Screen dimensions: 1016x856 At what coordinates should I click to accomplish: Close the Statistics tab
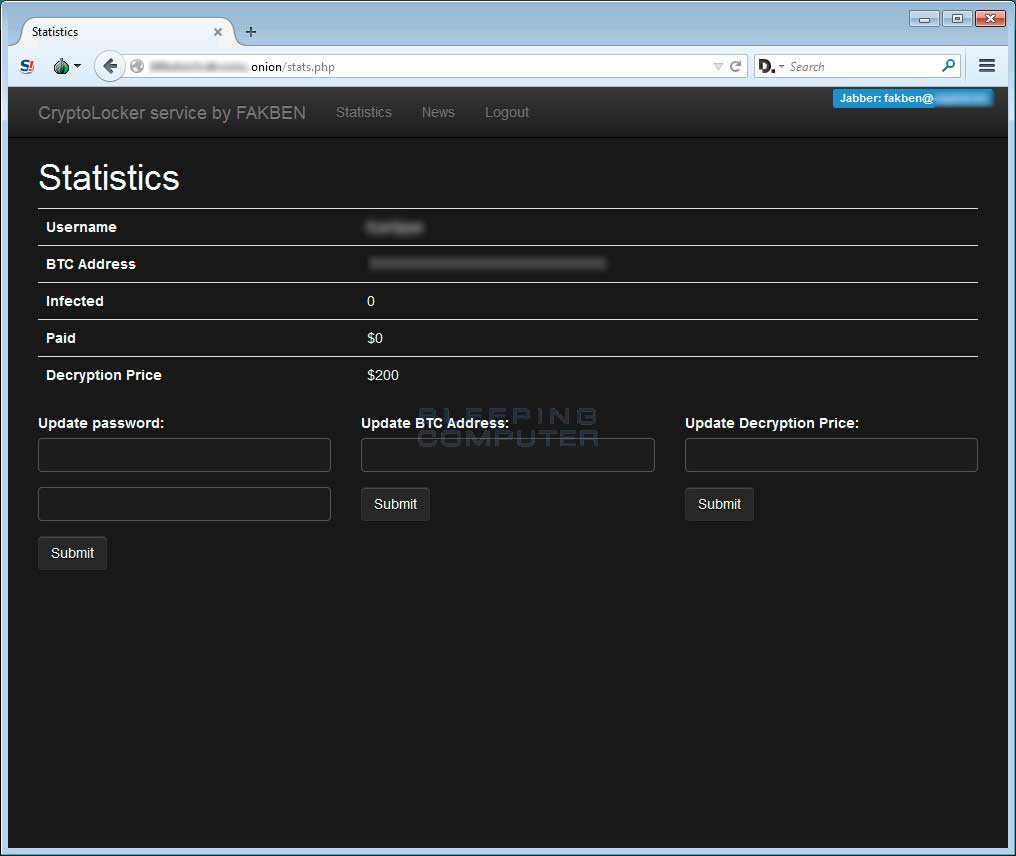[x=218, y=32]
